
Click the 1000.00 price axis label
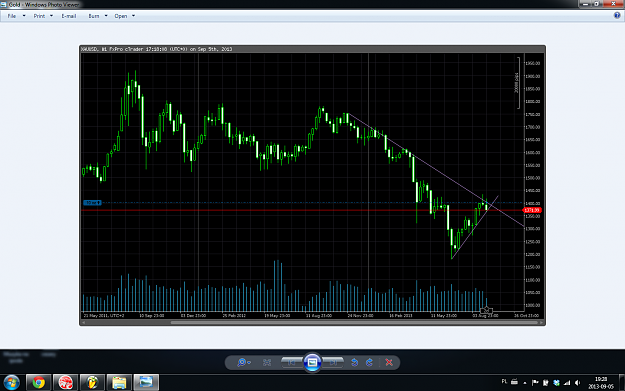coord(533,305)
